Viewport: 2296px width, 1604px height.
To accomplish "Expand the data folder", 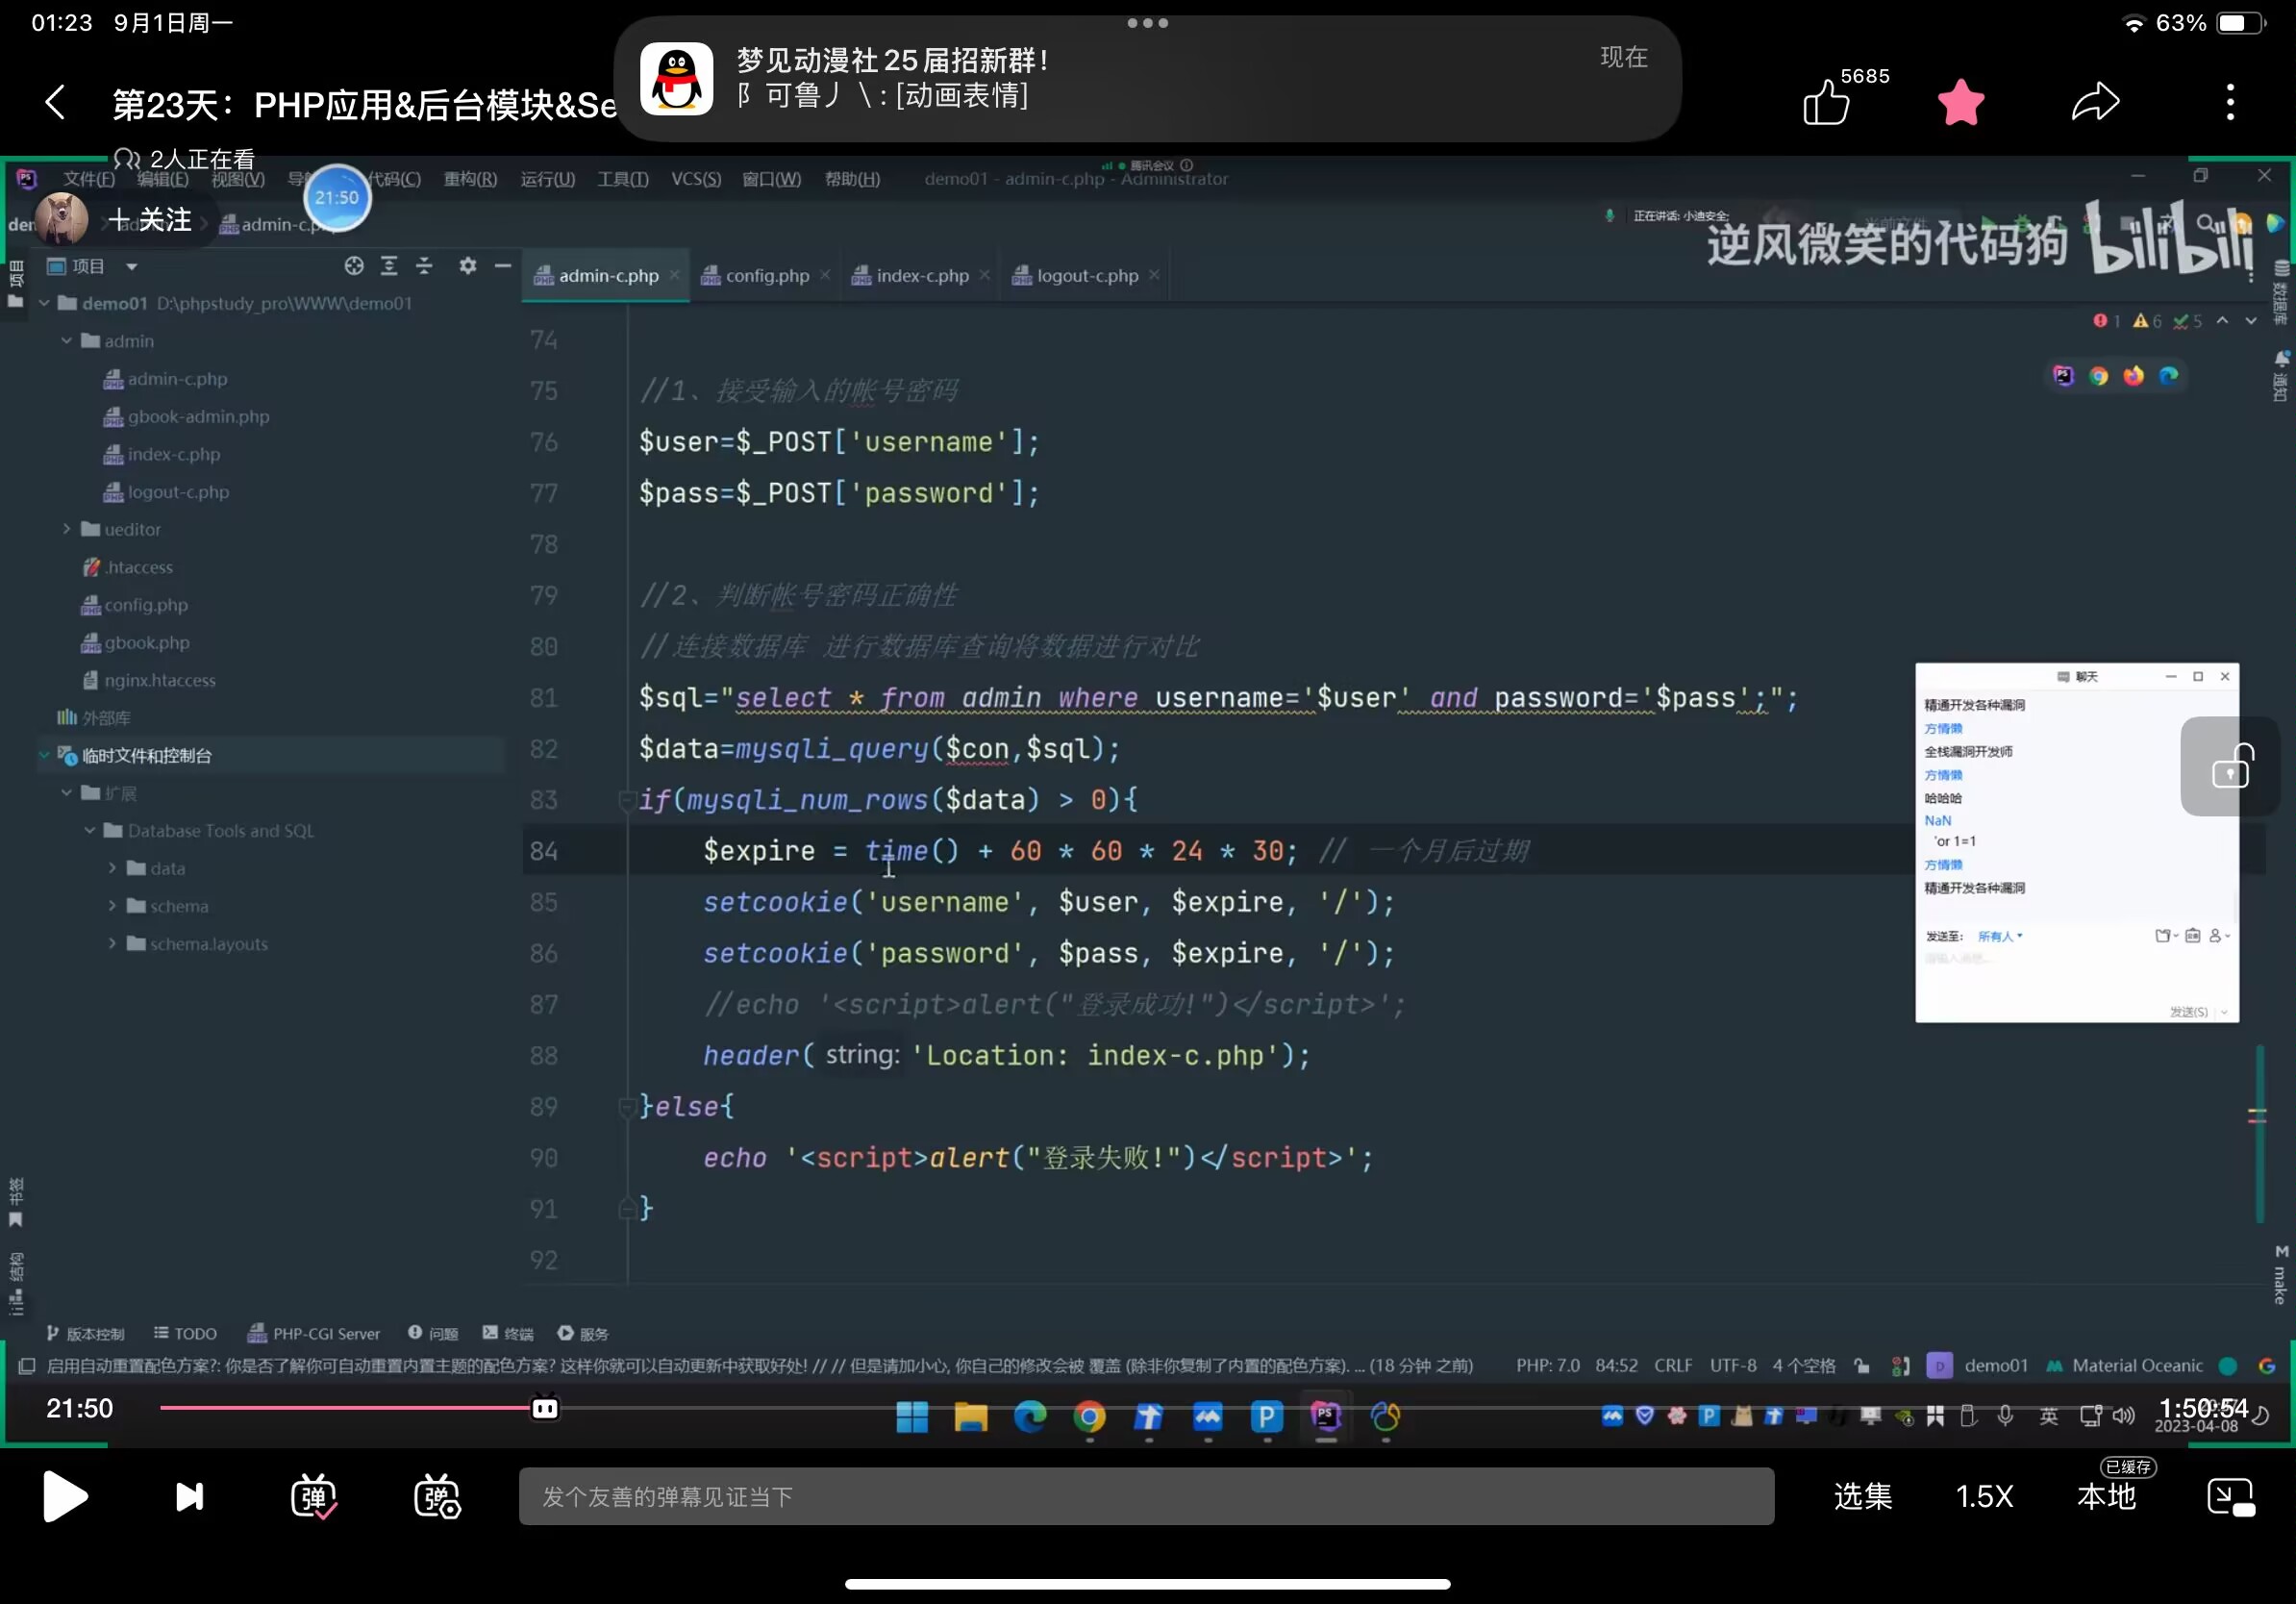I will [x=112, y=868].
